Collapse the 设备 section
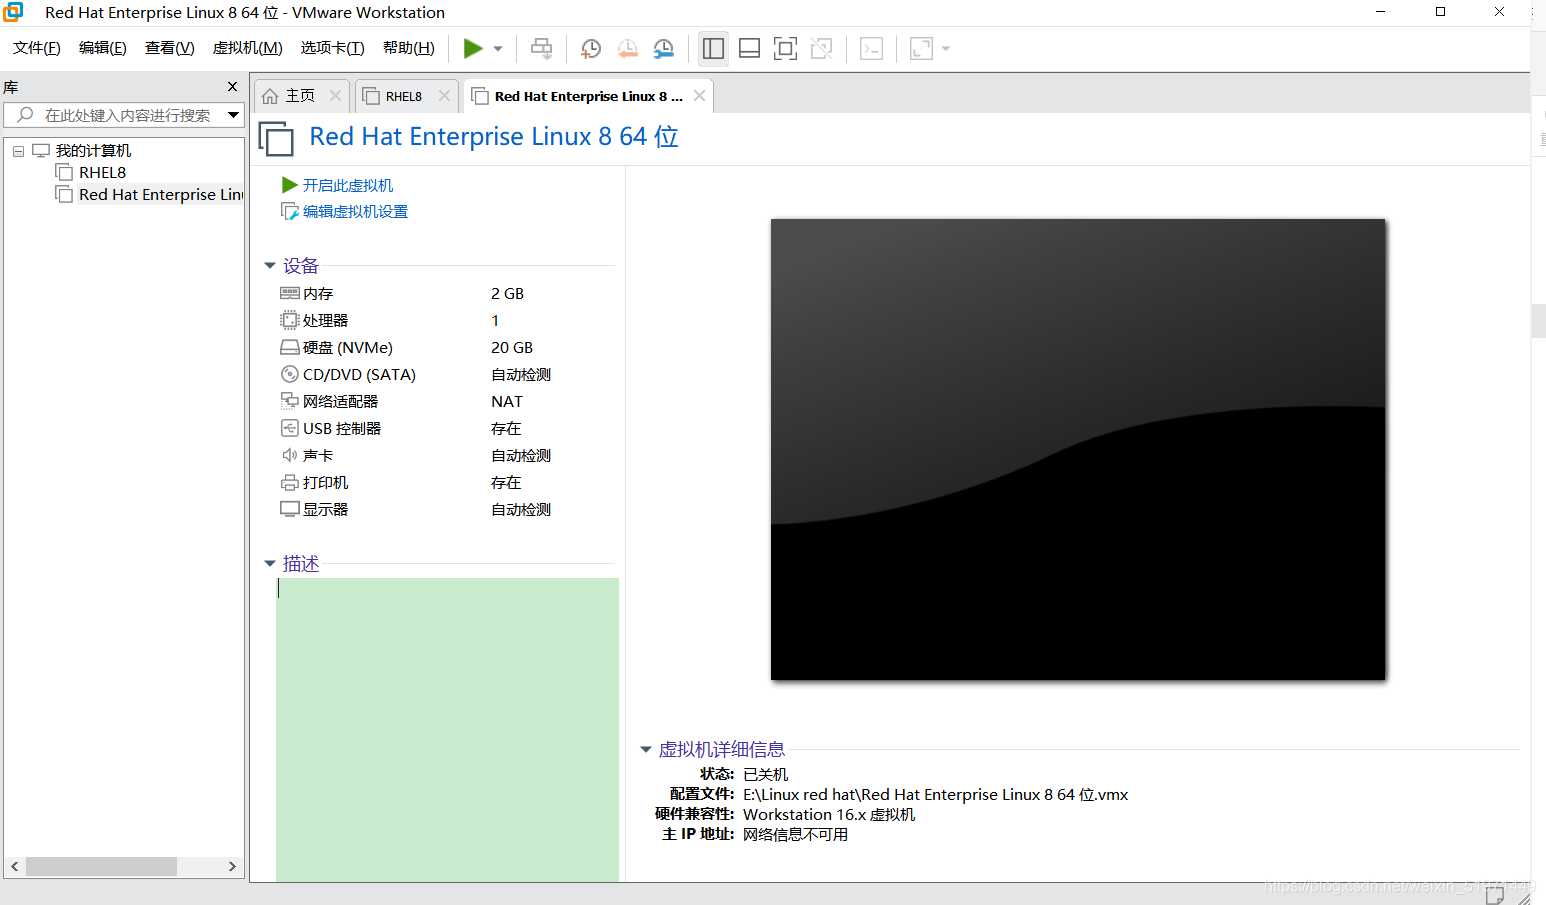 click(270, 266)
